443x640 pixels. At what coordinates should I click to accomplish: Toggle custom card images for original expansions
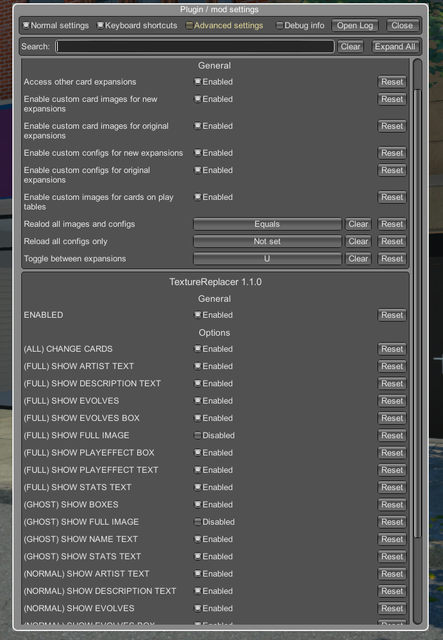[x=198, y=126]
